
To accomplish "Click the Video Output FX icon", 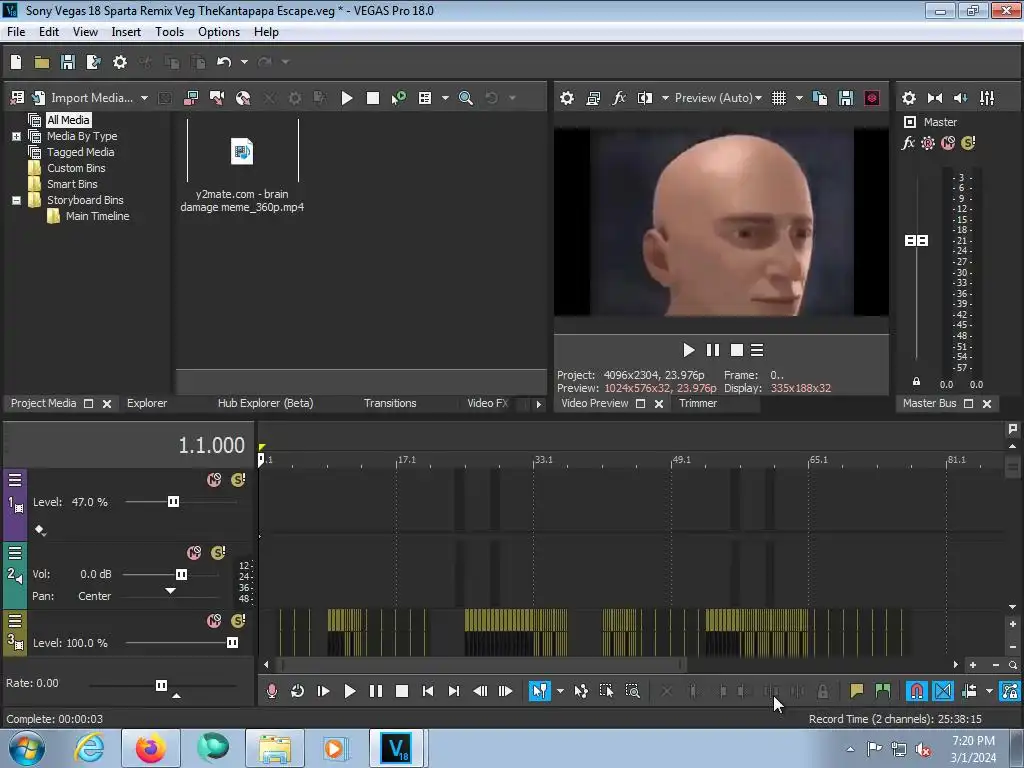I will coord(618,98).
